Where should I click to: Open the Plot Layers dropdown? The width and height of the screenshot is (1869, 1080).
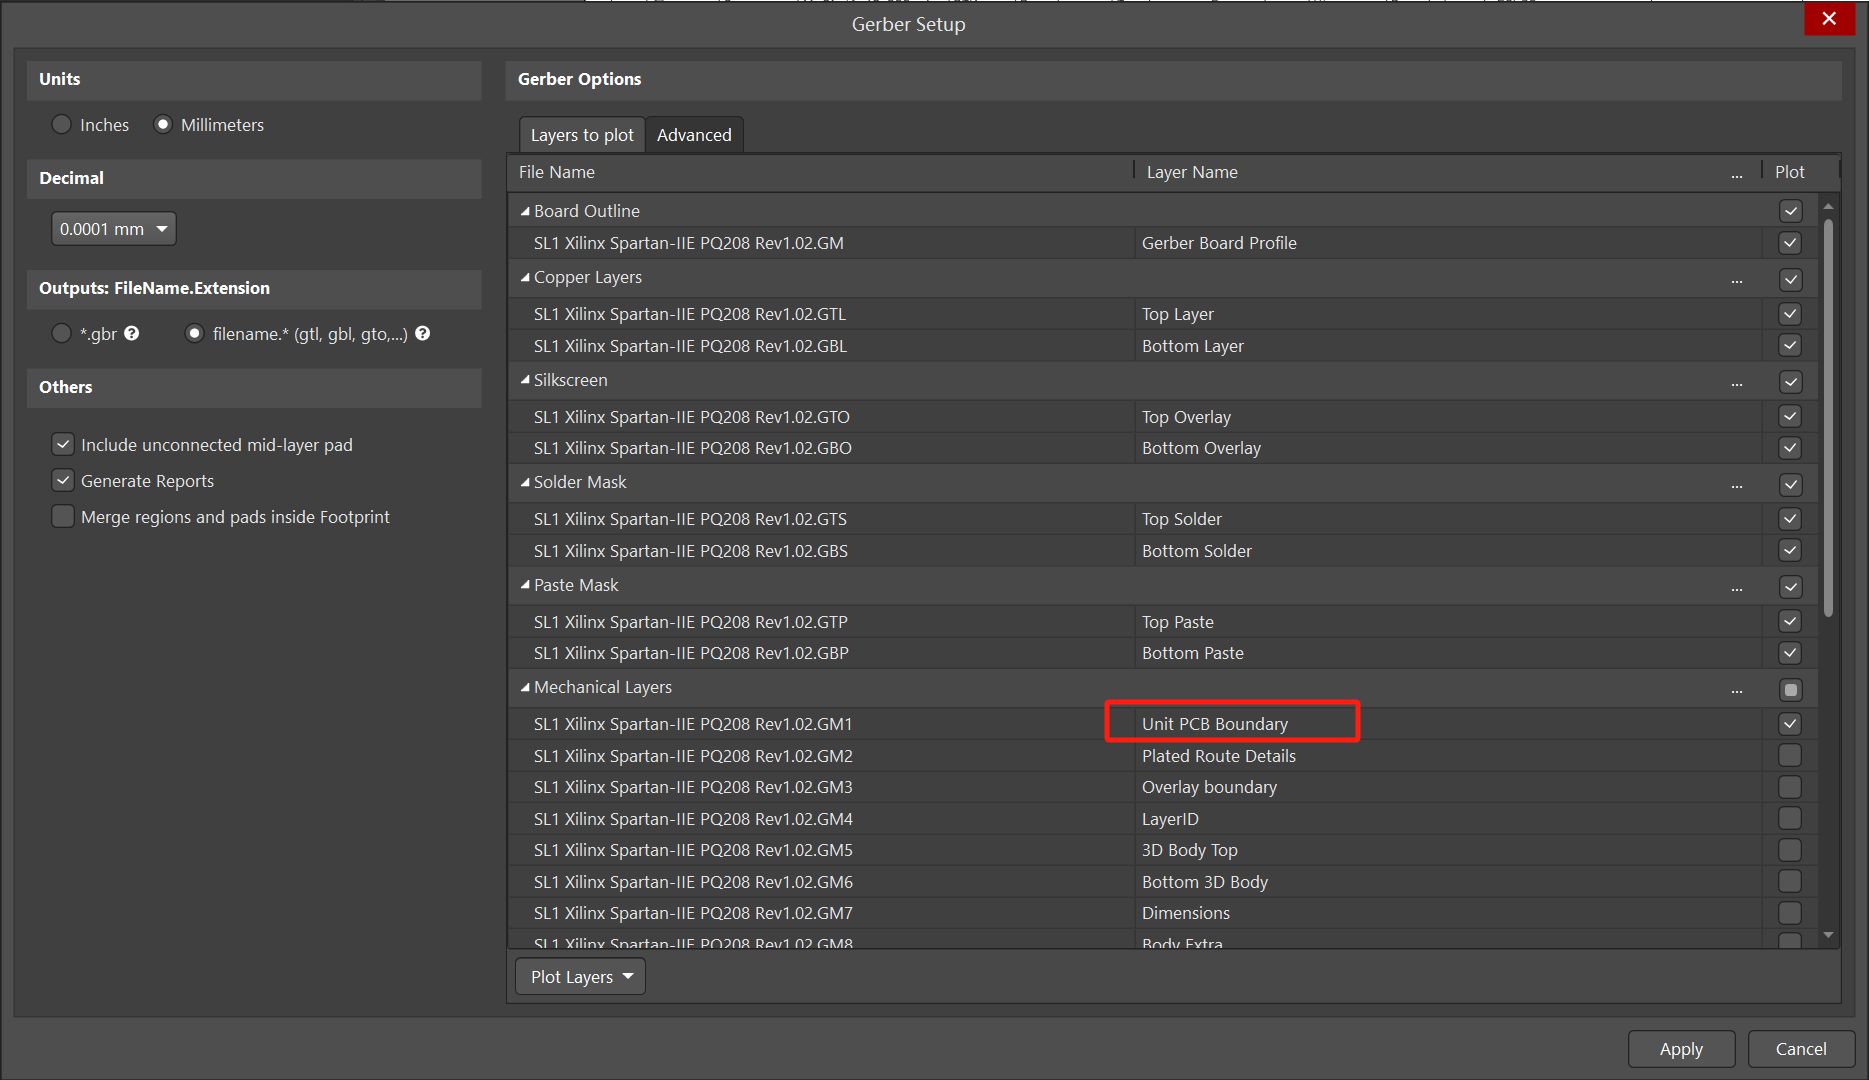(x=580, y=977)
